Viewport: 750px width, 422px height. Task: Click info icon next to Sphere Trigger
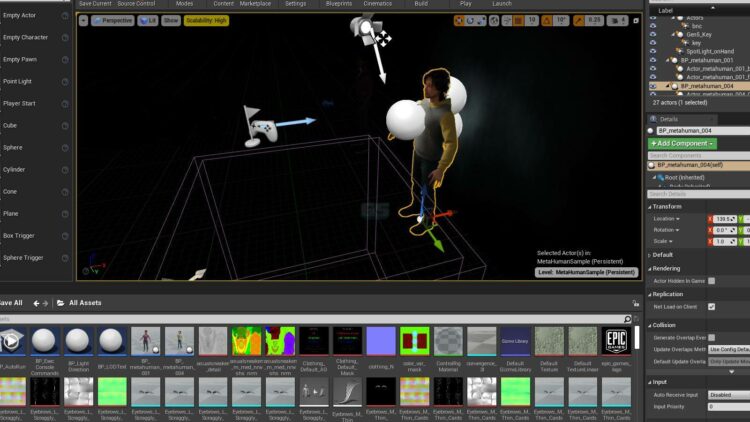pos(65,258)
